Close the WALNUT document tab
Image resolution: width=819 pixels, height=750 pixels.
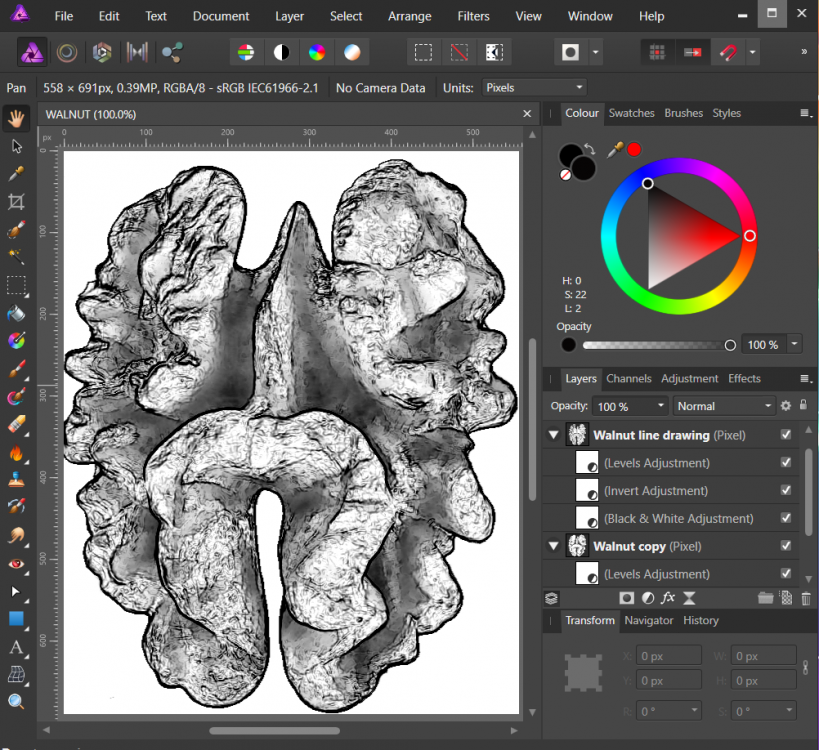pyautogui.click(x=527, y=115)
